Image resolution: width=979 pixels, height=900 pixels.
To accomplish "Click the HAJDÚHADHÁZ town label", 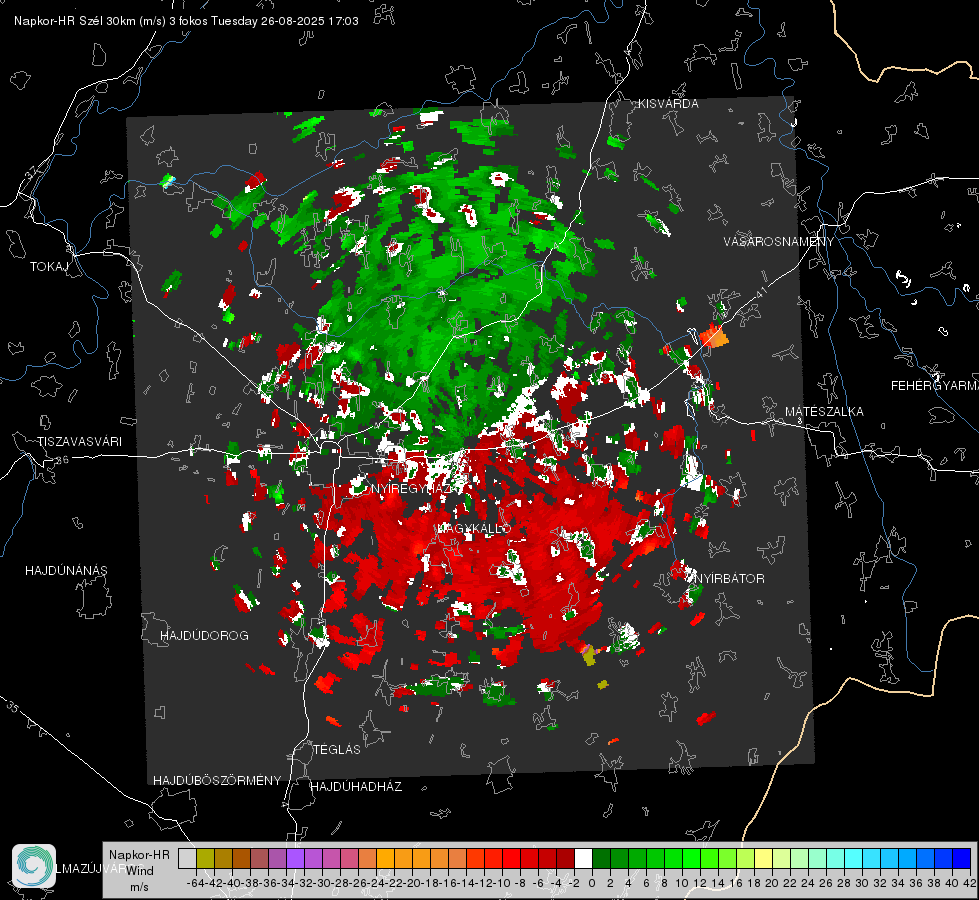I will [356, 786].
